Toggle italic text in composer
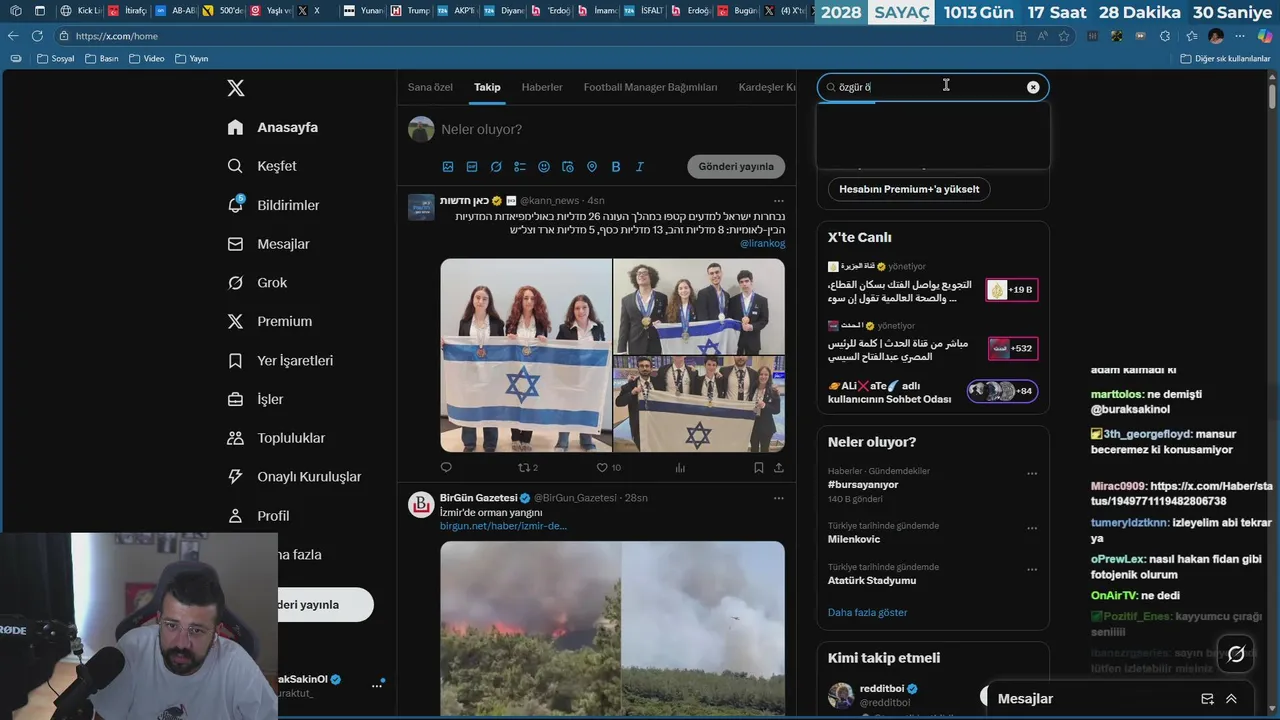This screenshot has width=1280, height=720. [x=640, y=167]
